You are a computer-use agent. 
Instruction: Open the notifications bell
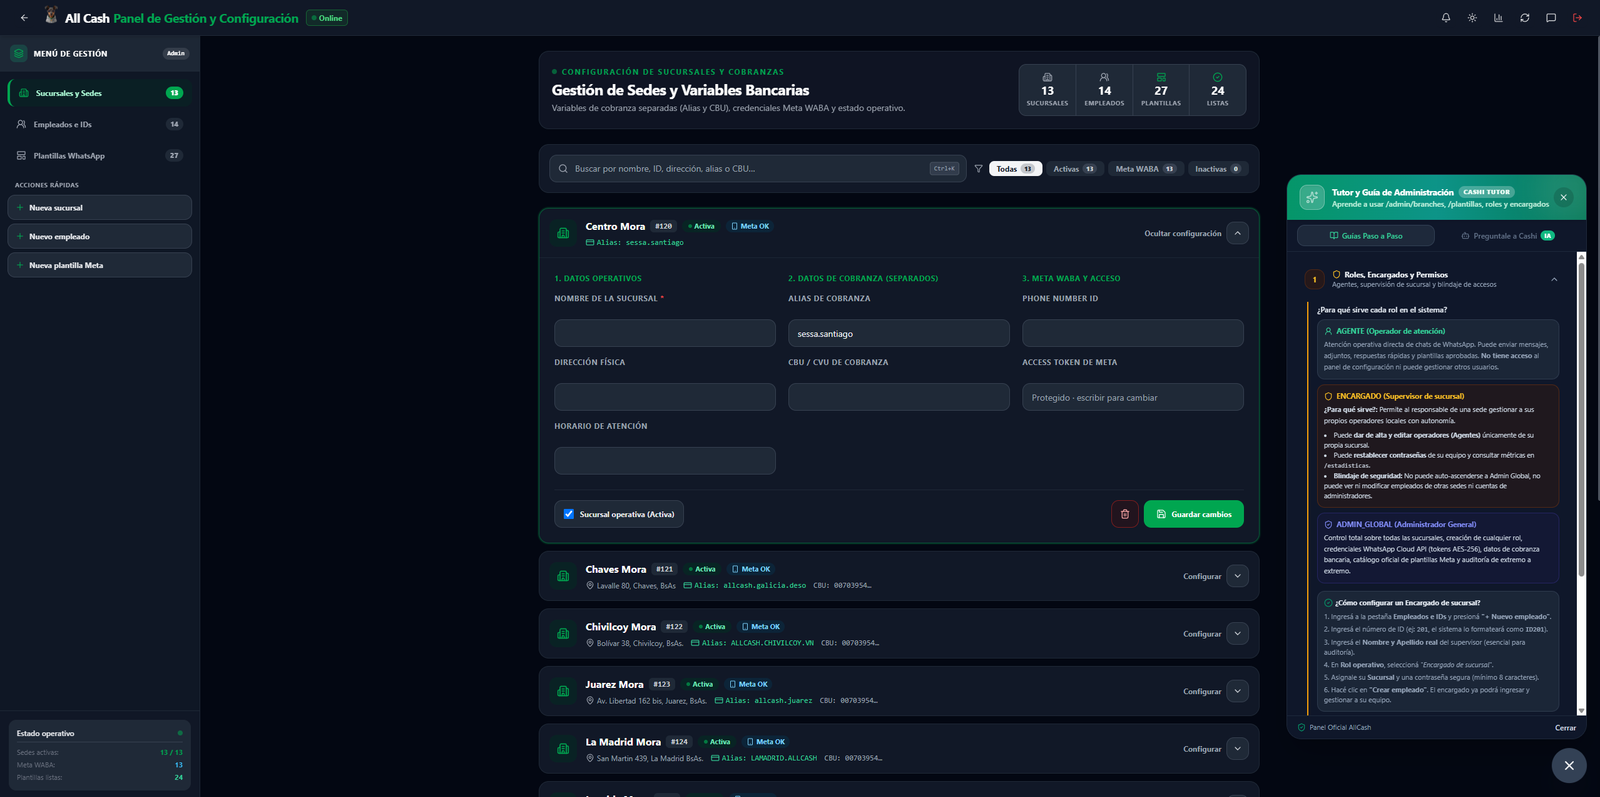pyautogui.click(x=1446, y=18)
